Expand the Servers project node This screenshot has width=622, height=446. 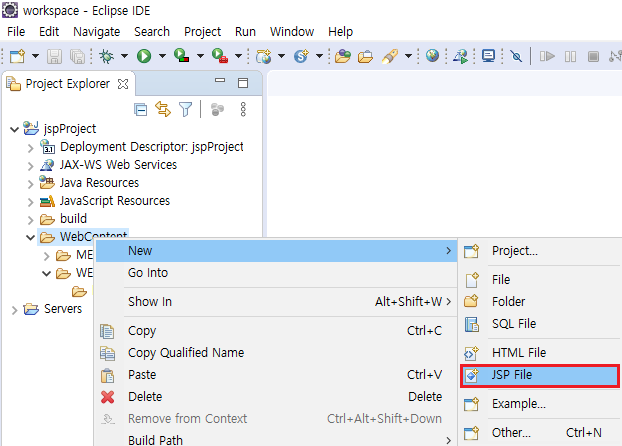point(14,310)
